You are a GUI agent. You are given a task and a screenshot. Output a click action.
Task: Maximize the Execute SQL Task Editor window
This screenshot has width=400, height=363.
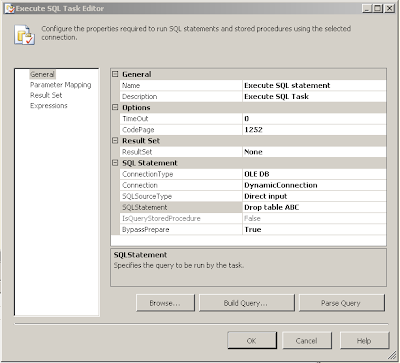click(378, 8)
